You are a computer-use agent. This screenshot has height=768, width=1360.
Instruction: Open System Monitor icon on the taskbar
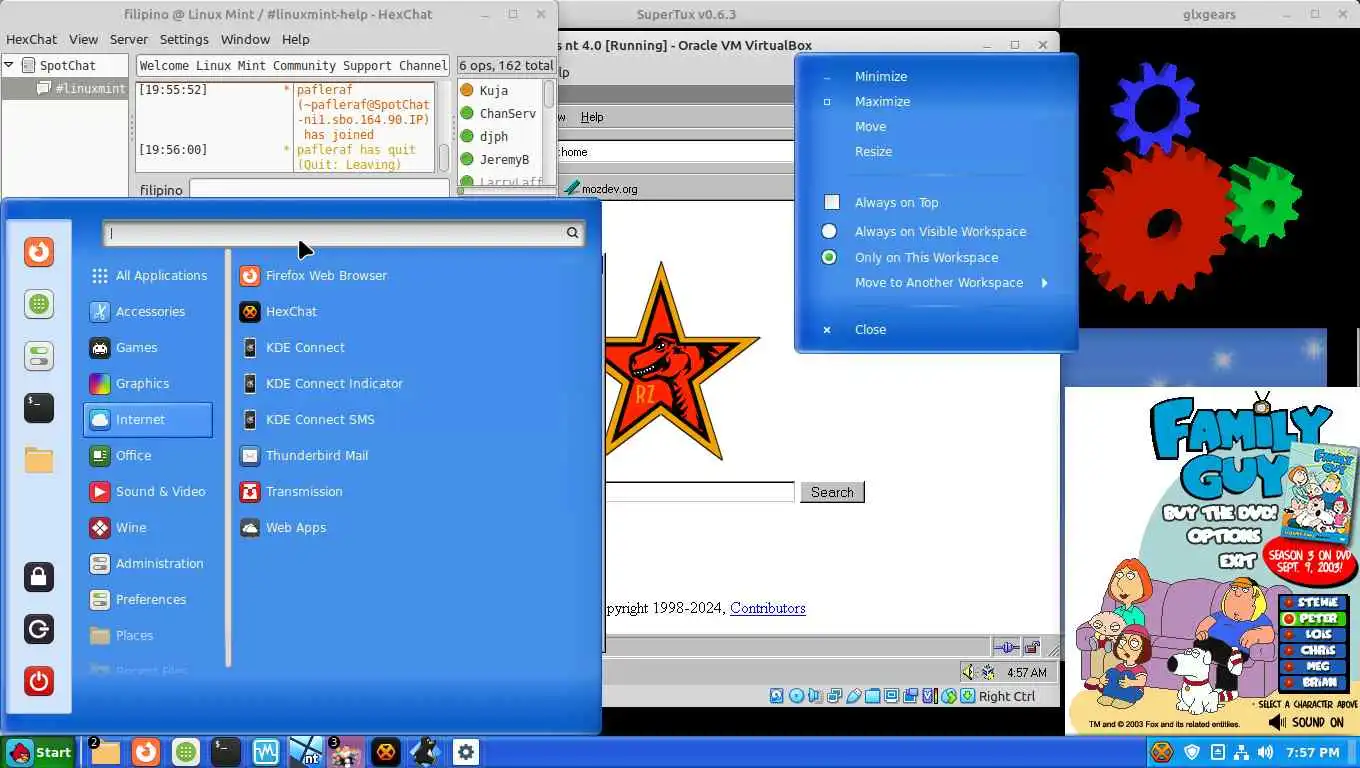click(266, 752)
